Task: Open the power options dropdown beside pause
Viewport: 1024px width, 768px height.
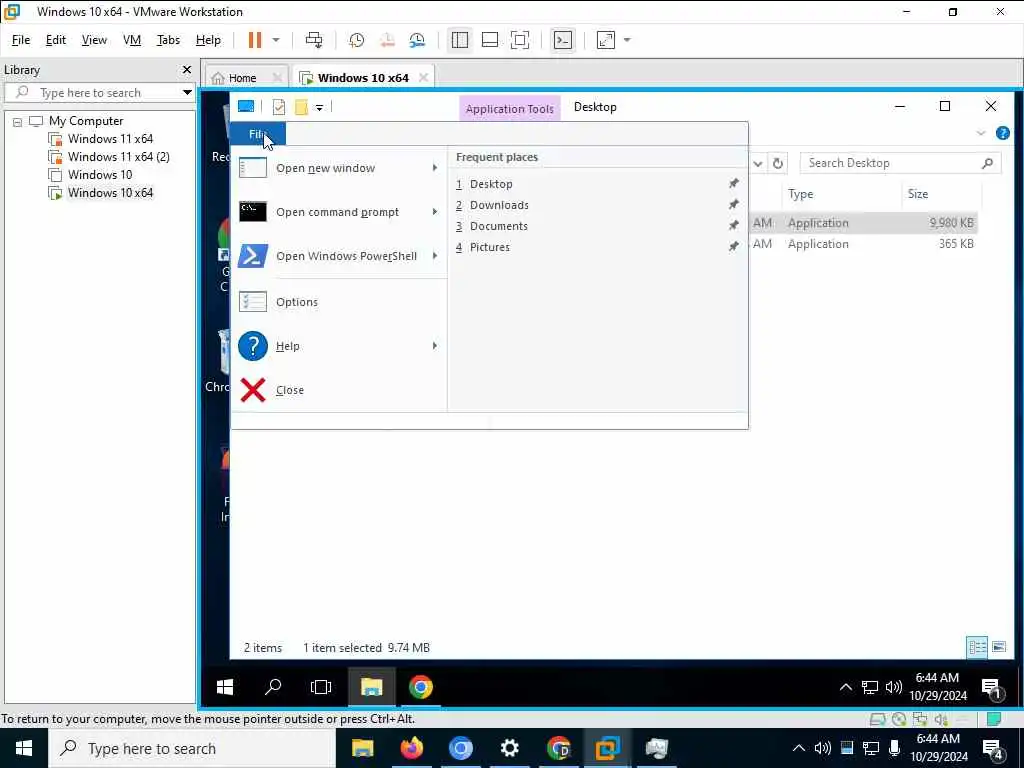Action: (x=276, y=40)
